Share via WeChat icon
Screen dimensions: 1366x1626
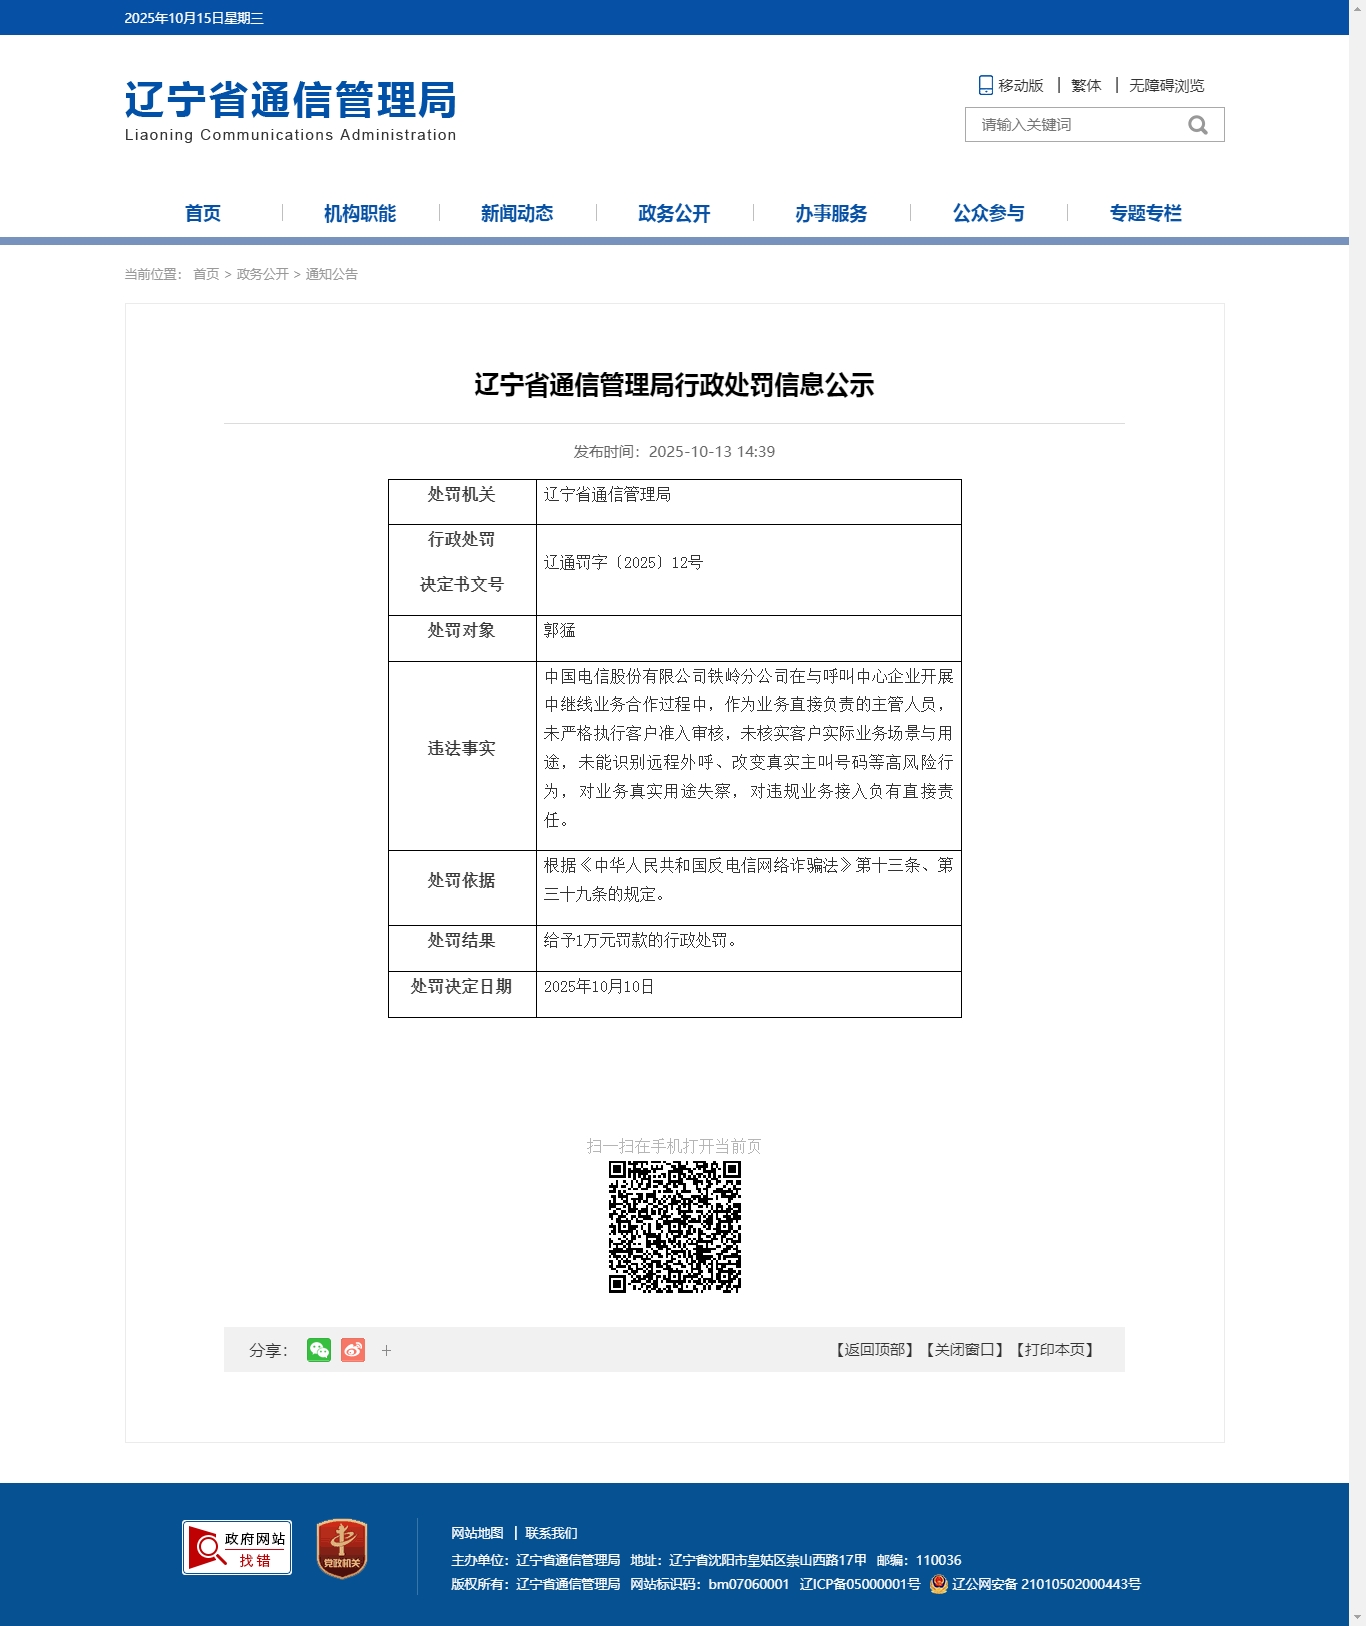(319, 1350)
